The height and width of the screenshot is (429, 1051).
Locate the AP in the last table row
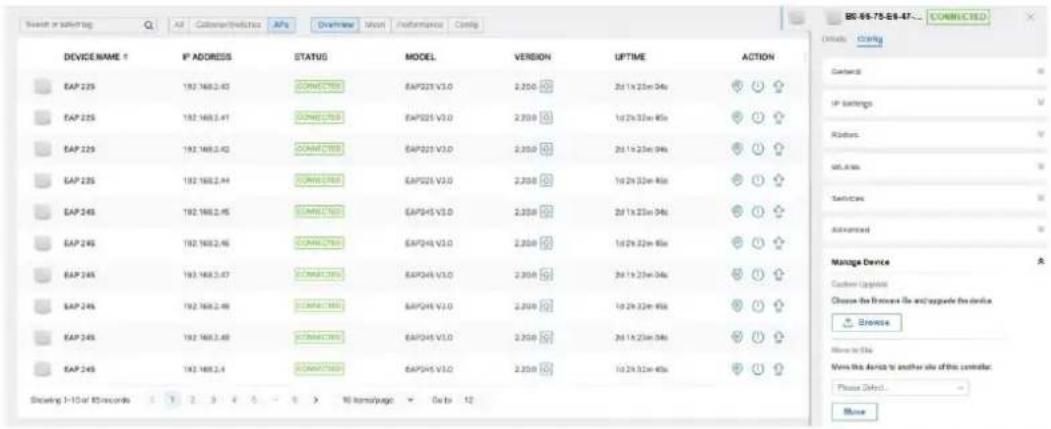[737, 369]
